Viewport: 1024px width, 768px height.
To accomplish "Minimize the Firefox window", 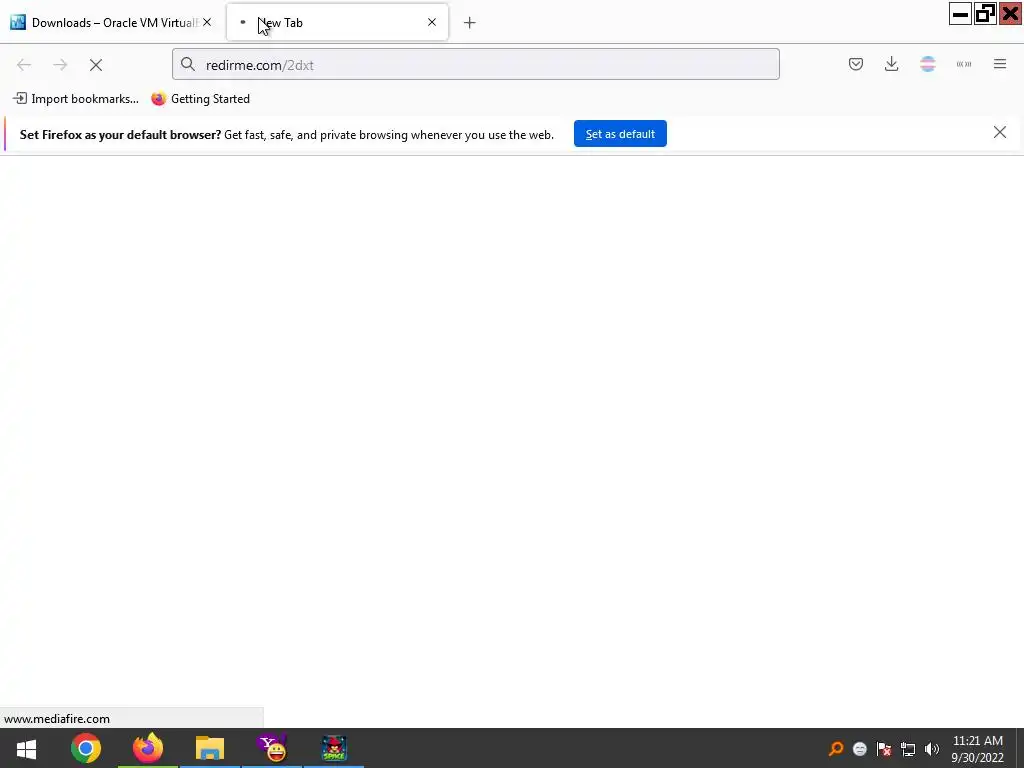I will [x=960, y=14].
